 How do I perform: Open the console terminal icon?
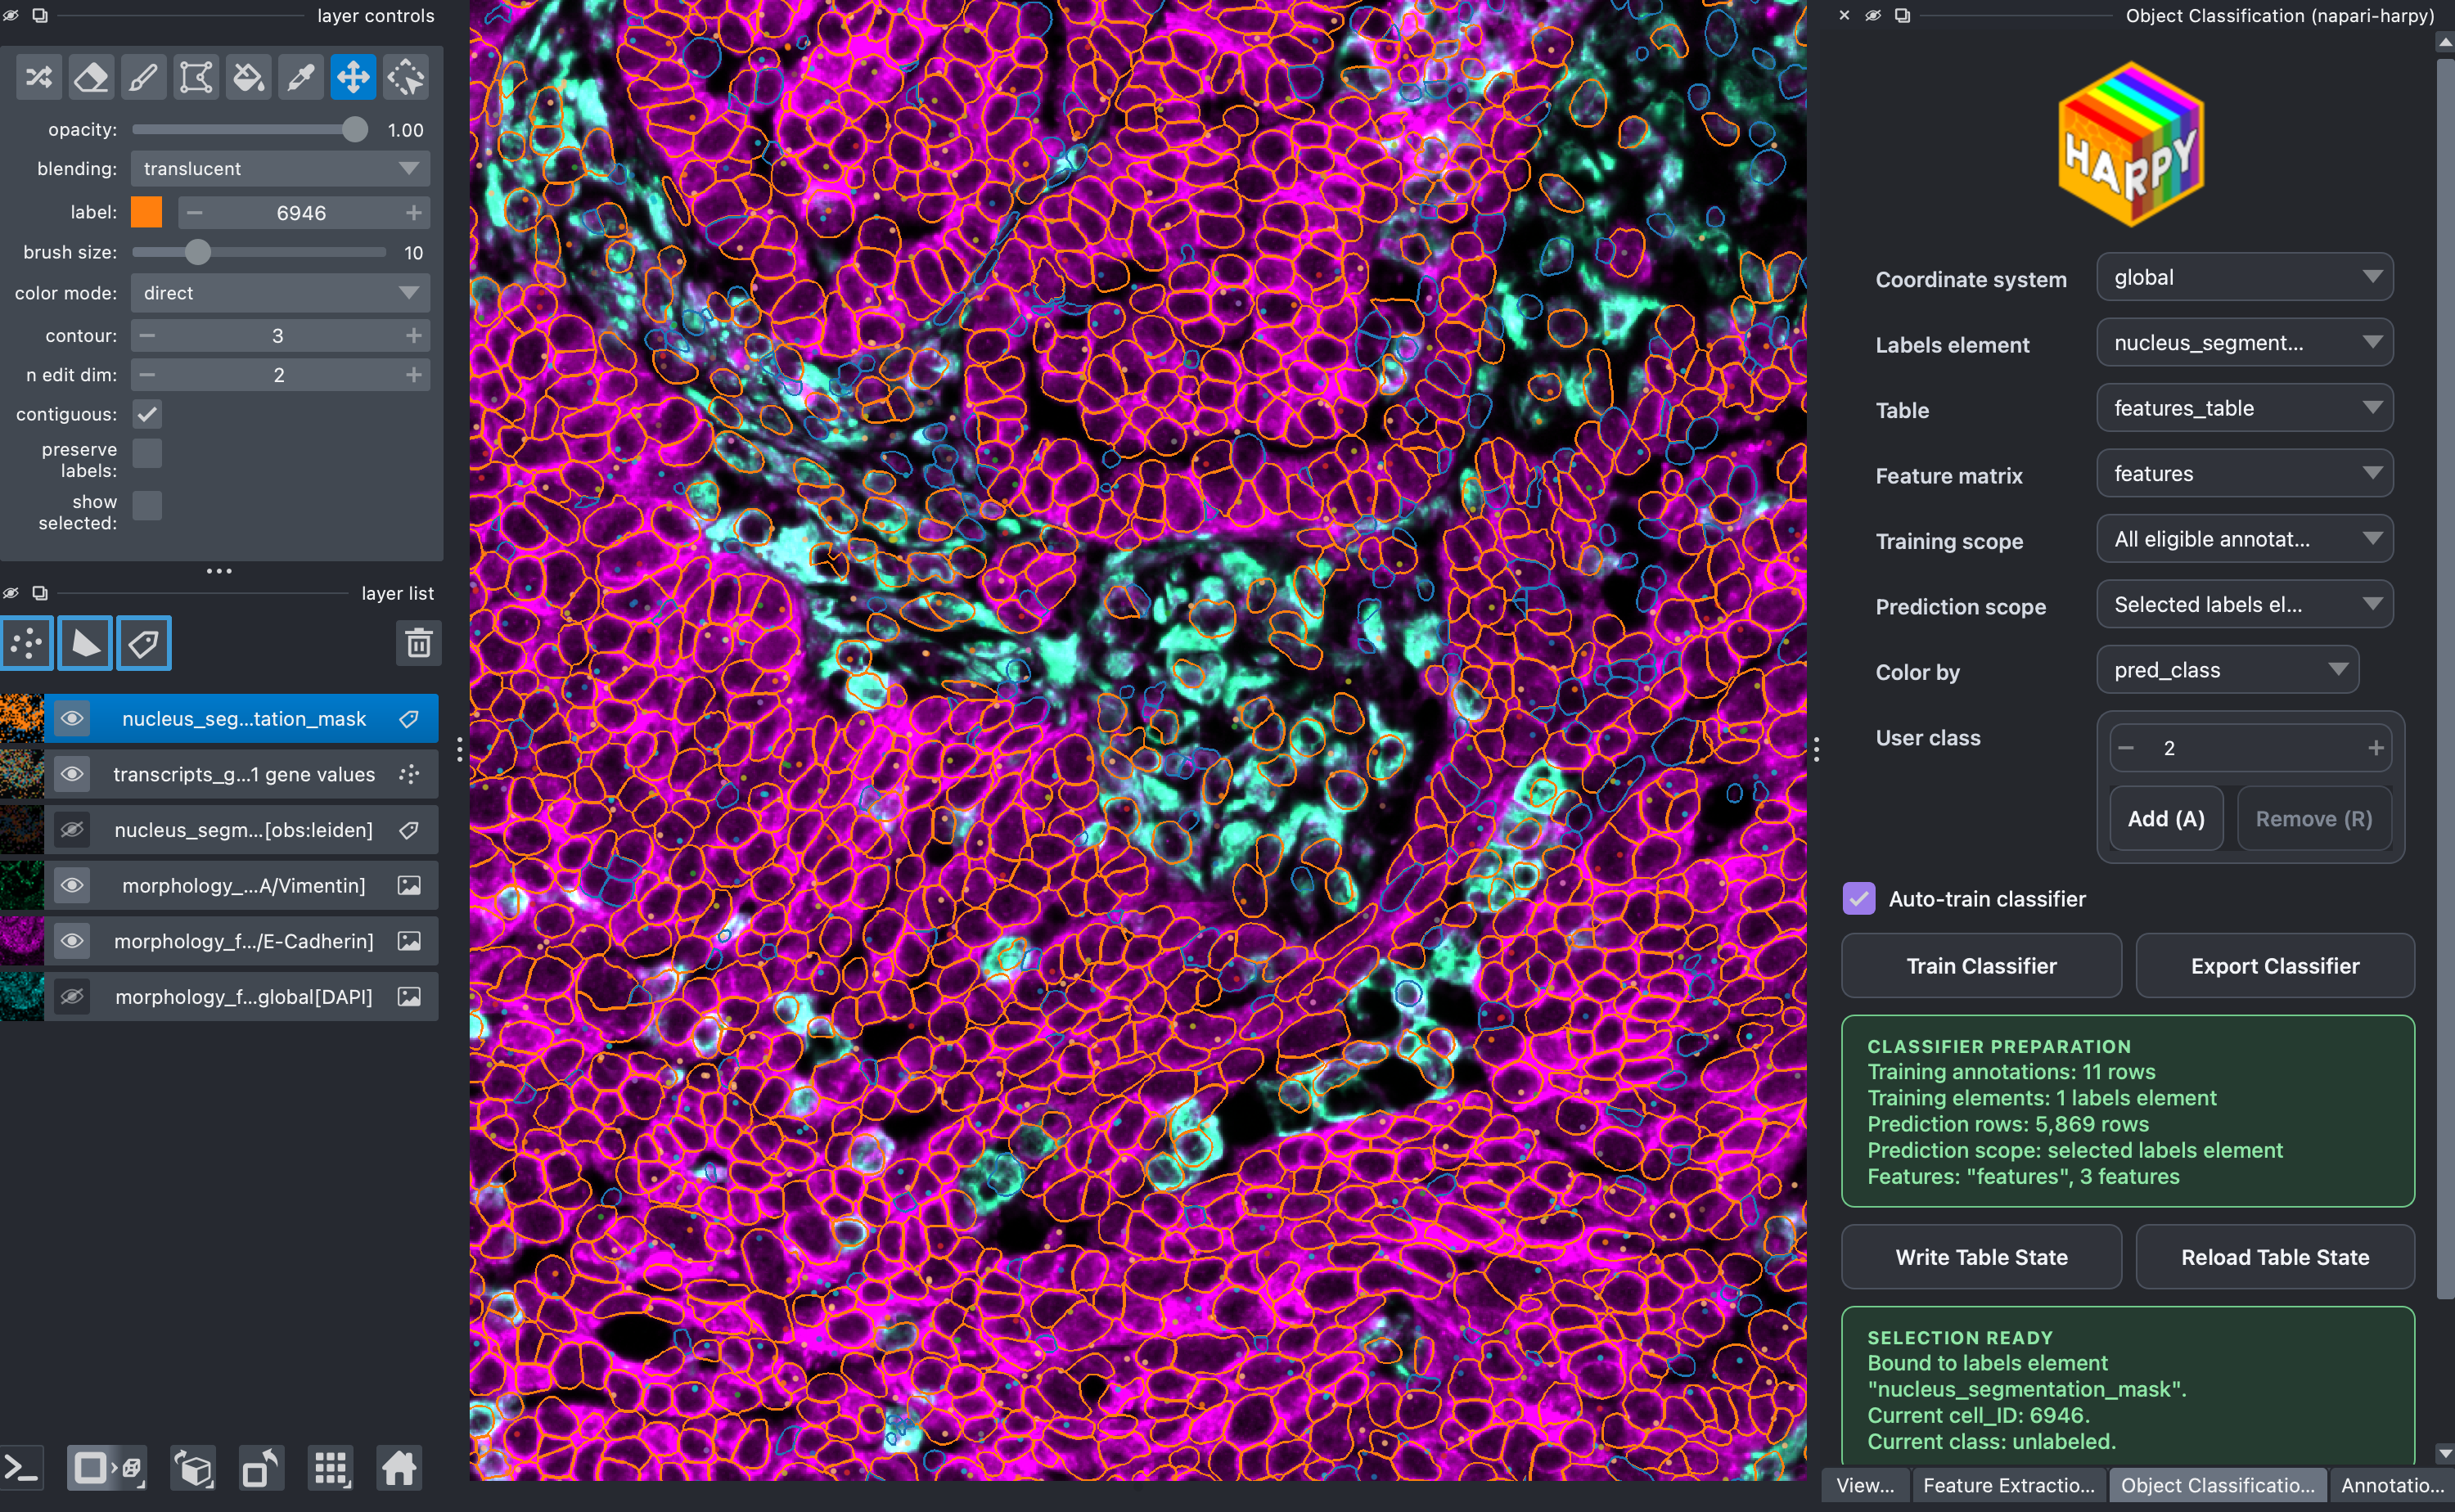22,1468
